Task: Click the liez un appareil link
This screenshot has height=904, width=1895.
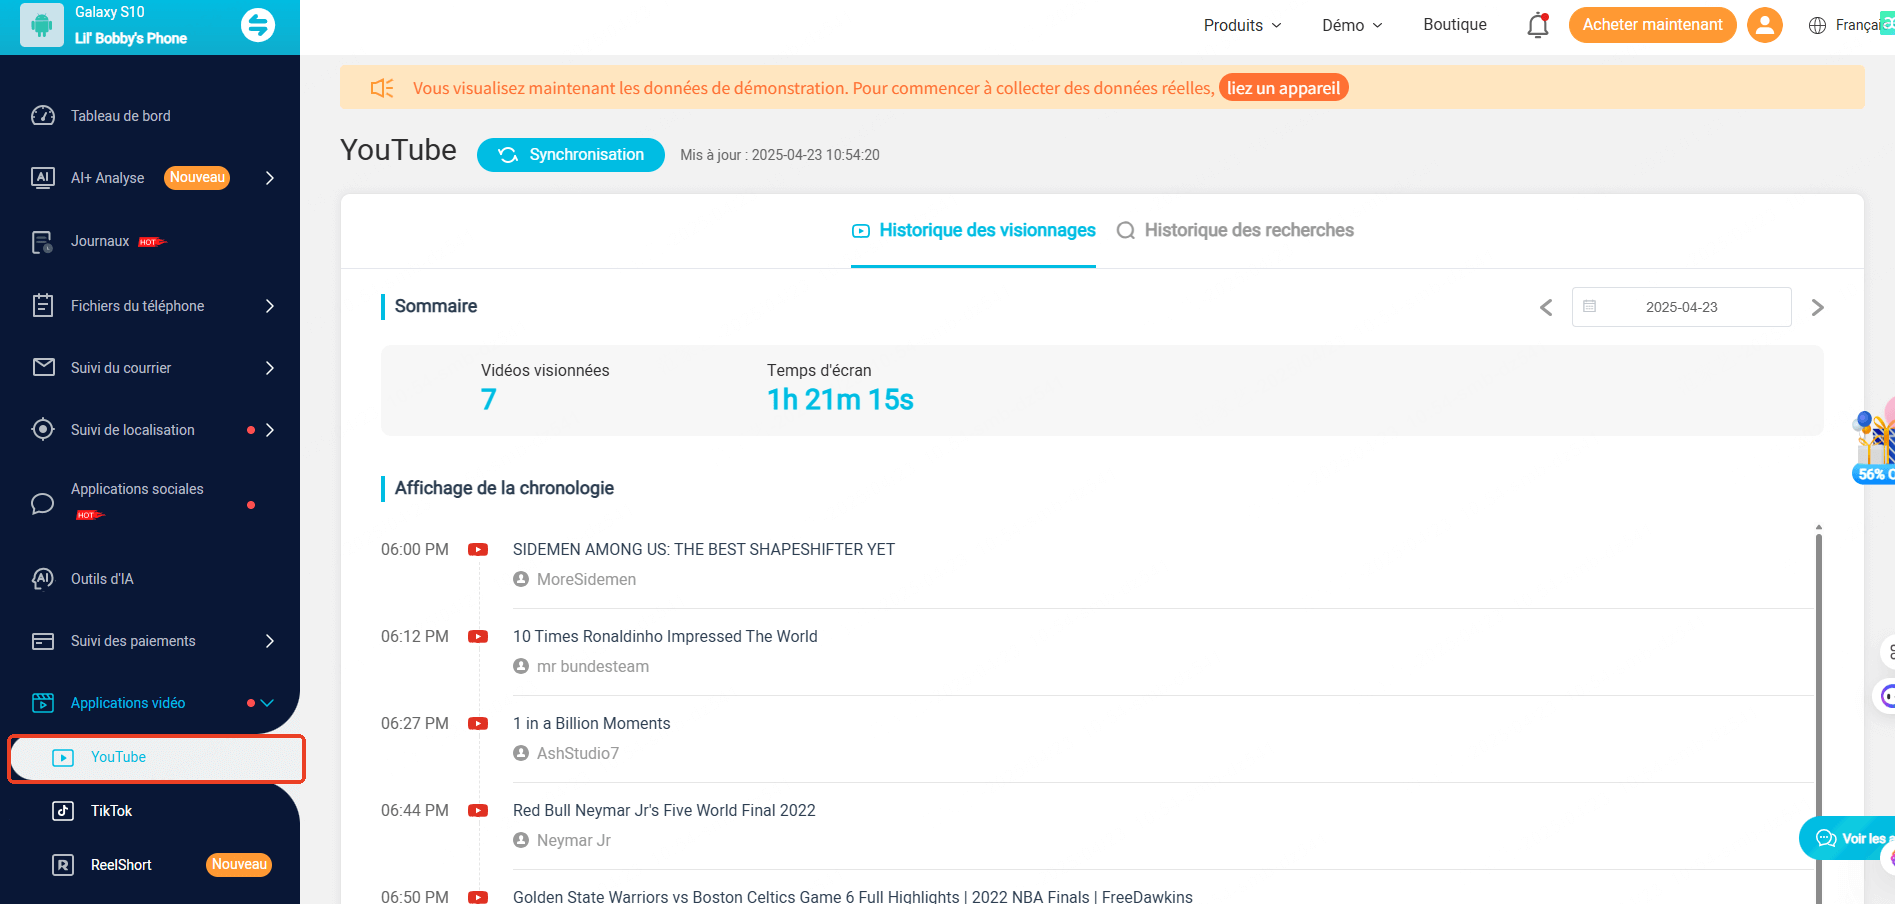Action: point(1283,88)
